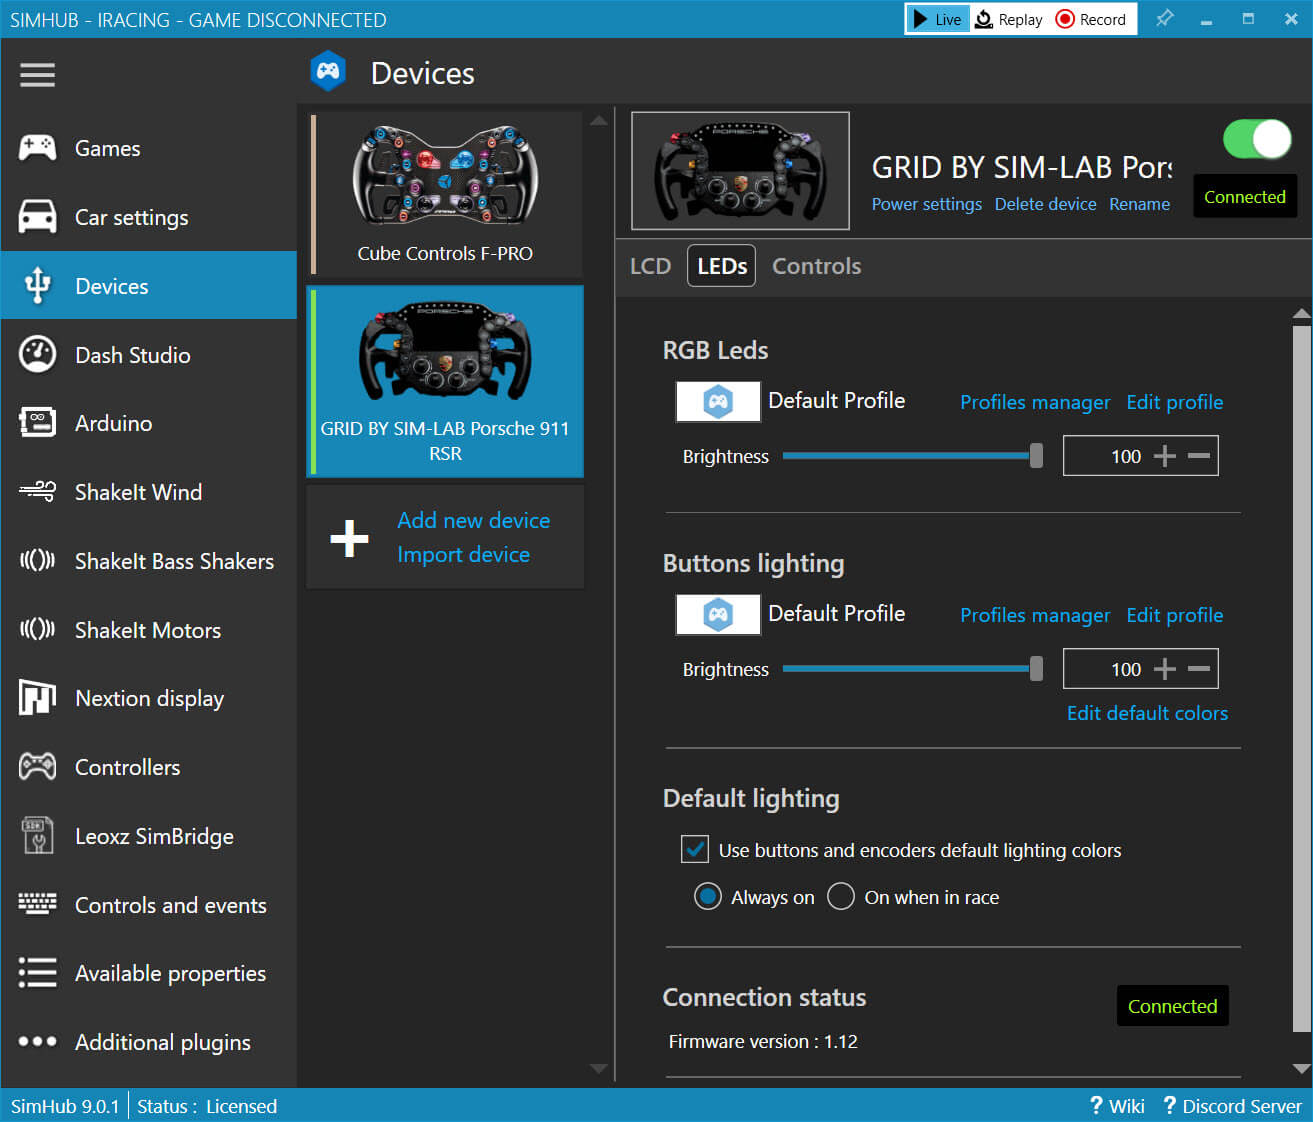The height and width of the screenshot is (1122, 1313).
Task: Open the hamburger menu icon
Action: (x=37, y=75)
